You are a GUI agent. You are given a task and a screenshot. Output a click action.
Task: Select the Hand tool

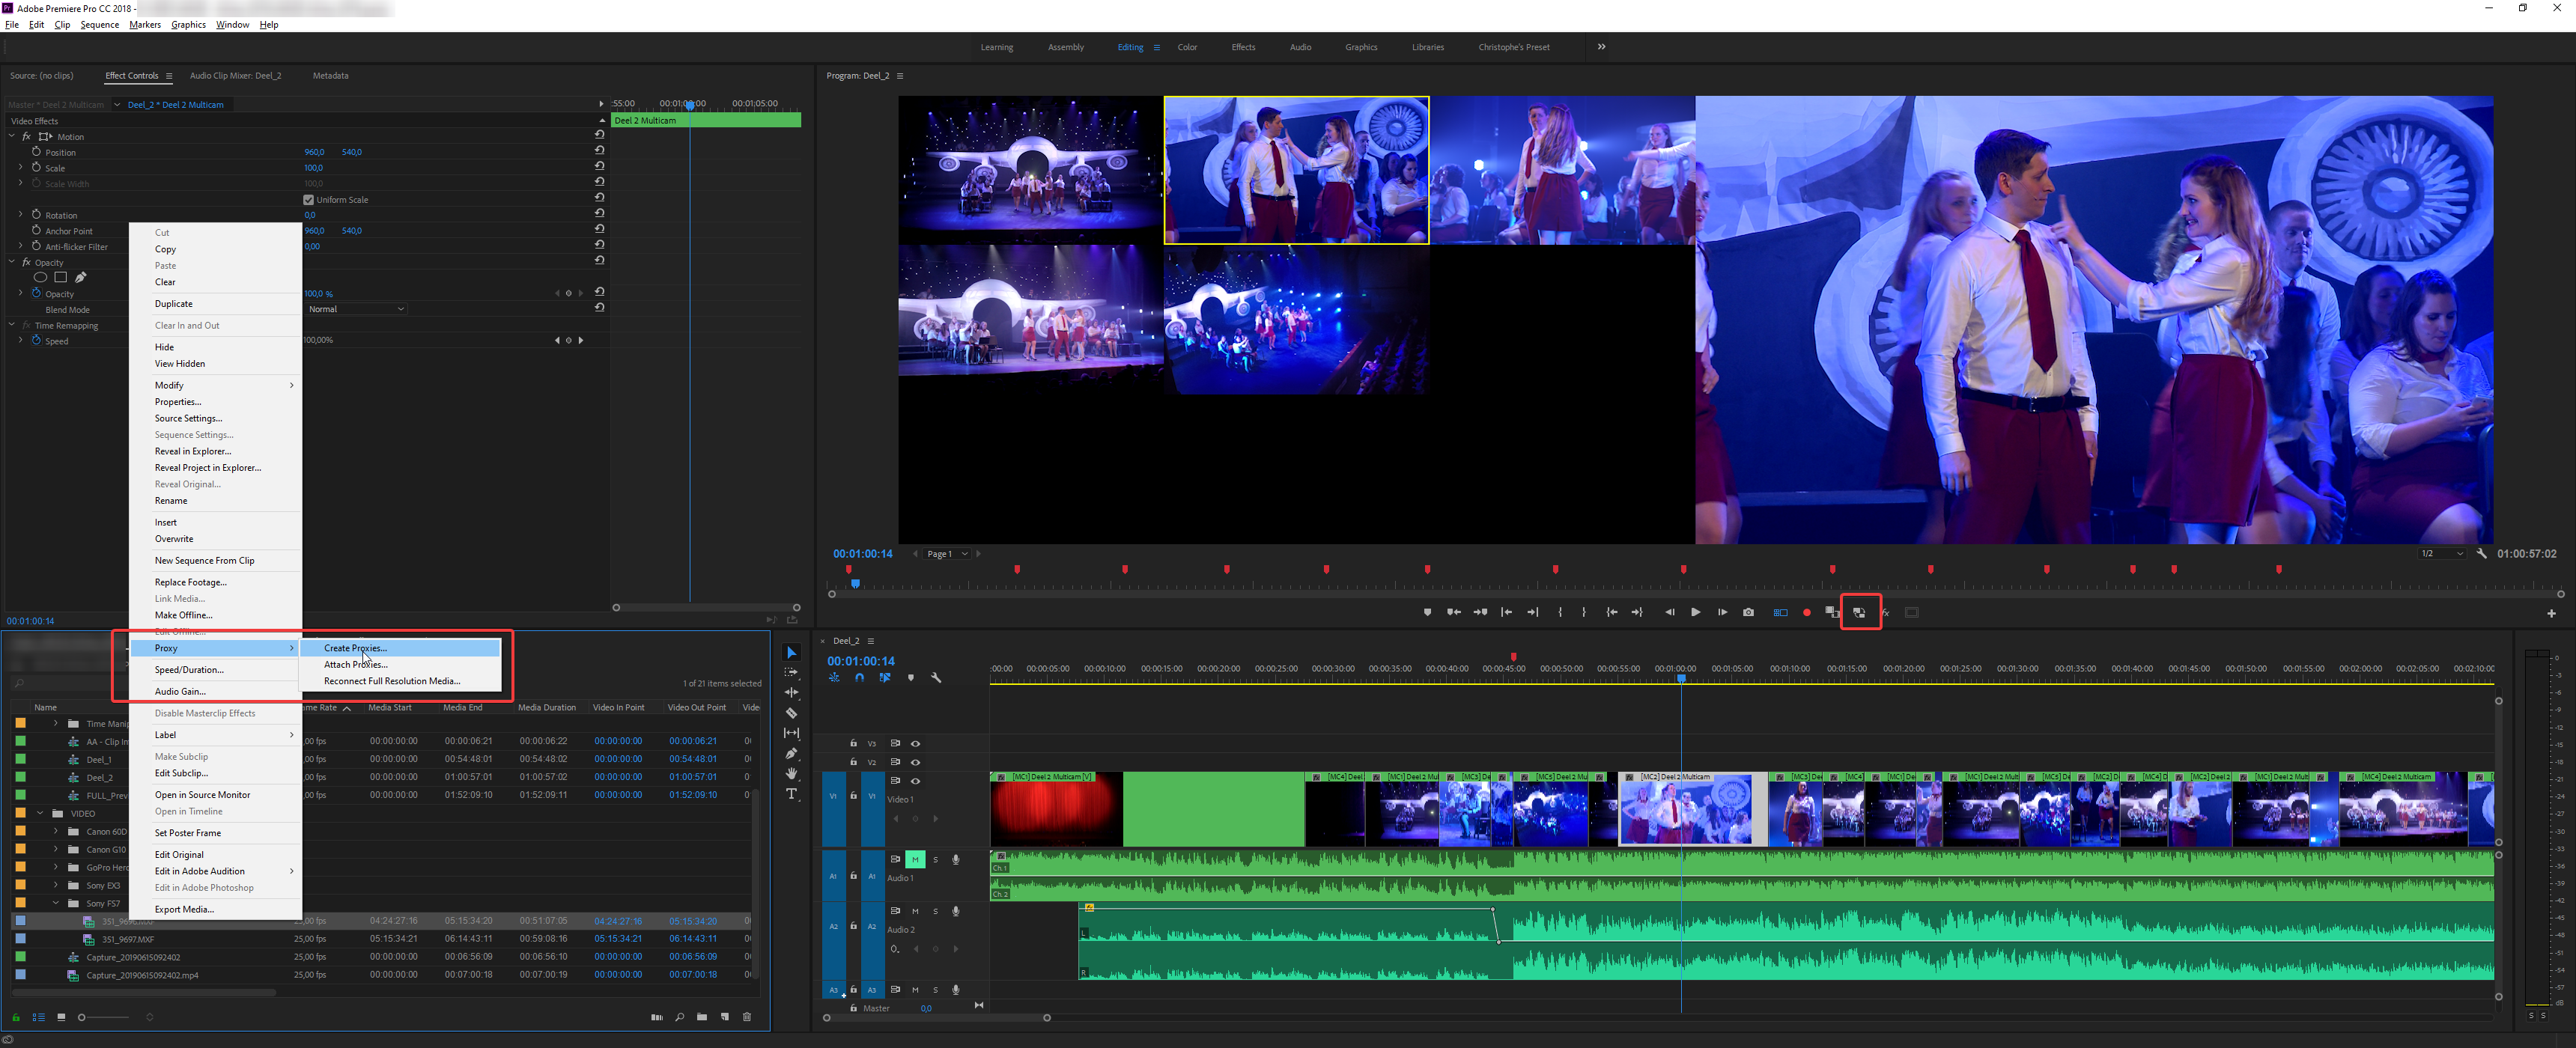click(791, 773)
